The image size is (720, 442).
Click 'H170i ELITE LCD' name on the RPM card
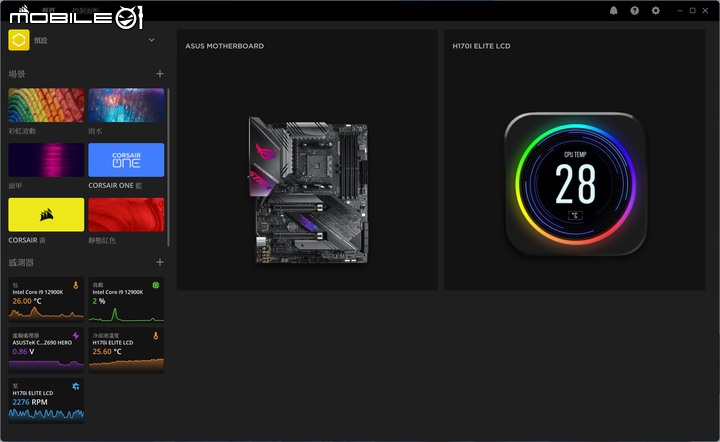click(33, 393)
